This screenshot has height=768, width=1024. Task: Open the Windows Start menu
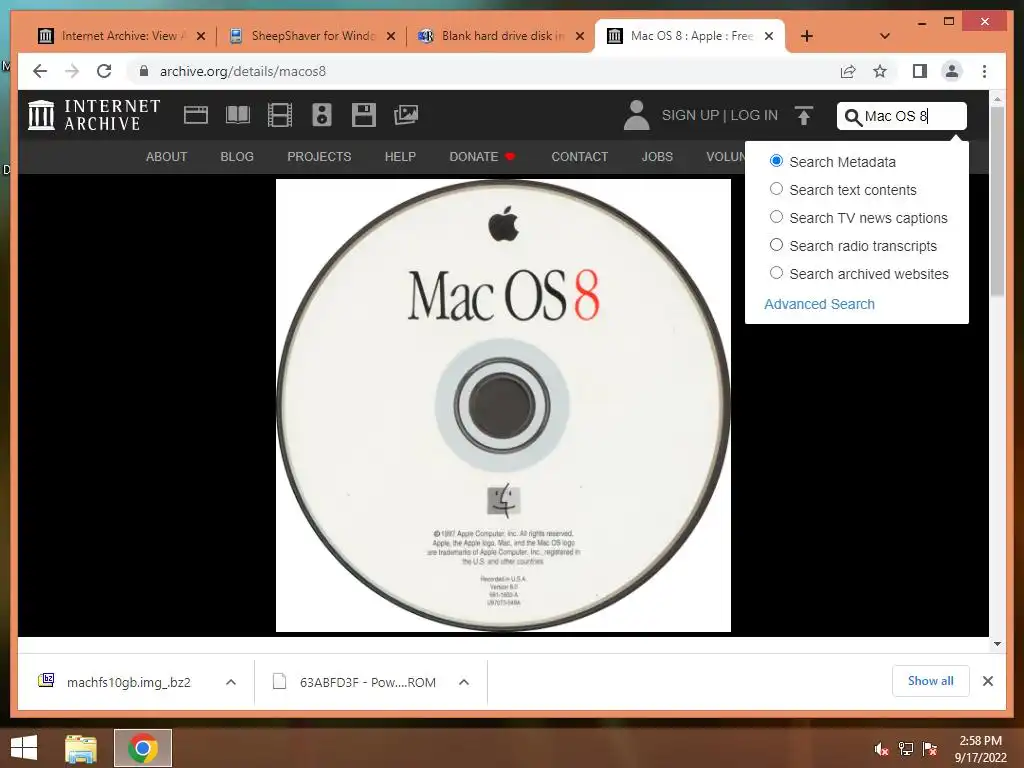(24, 748)
